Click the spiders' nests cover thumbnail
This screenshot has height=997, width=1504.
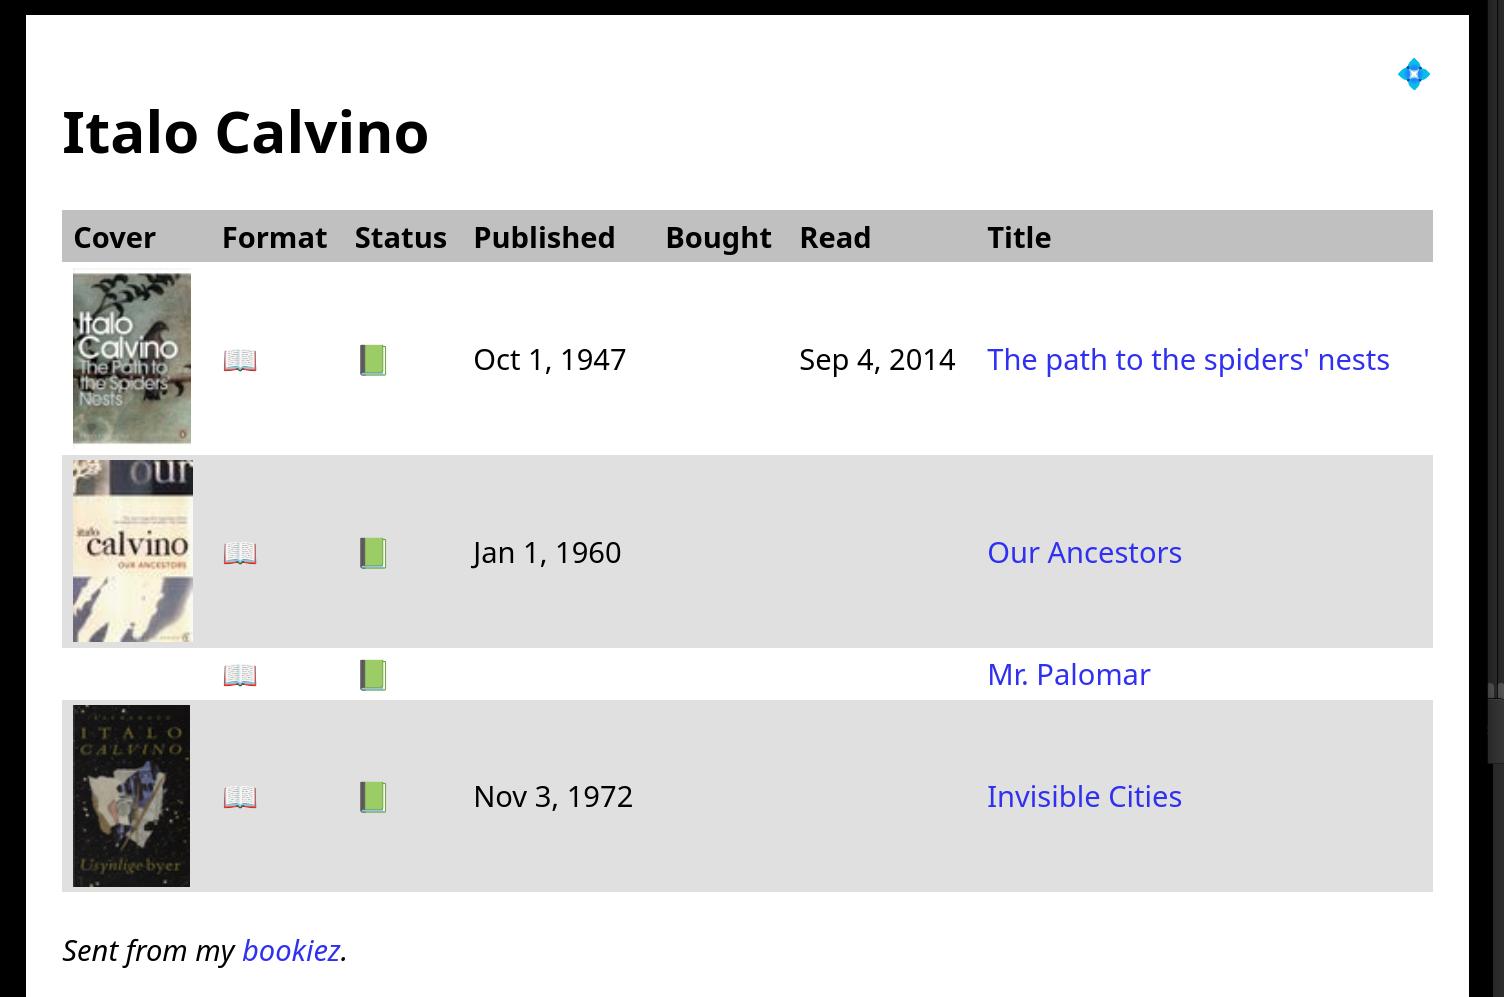pos(132,358)
